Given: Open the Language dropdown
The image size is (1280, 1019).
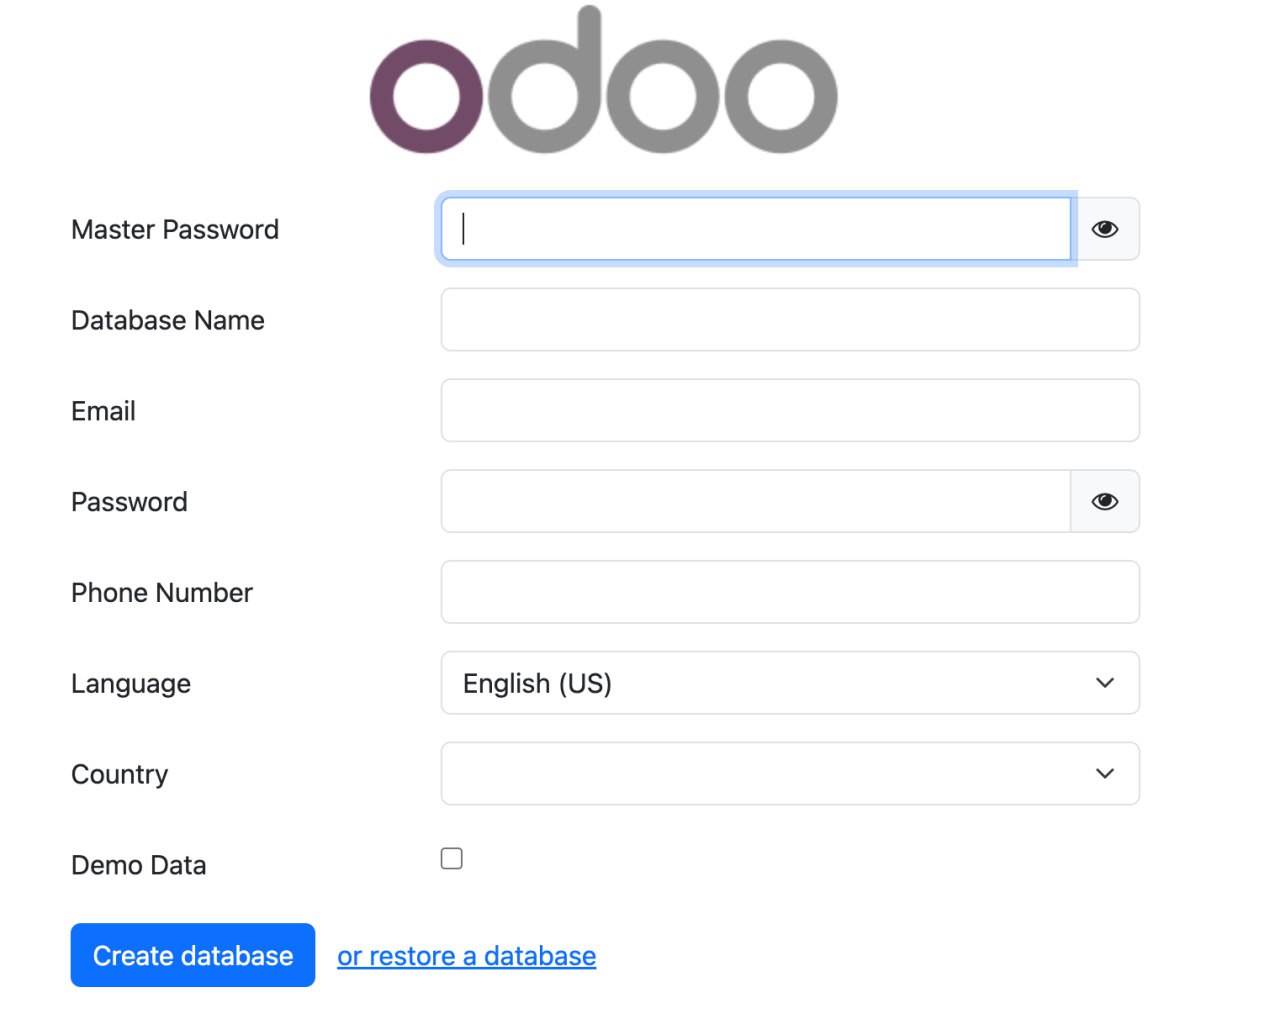Looking at the screenshot, I should point(790,683).
